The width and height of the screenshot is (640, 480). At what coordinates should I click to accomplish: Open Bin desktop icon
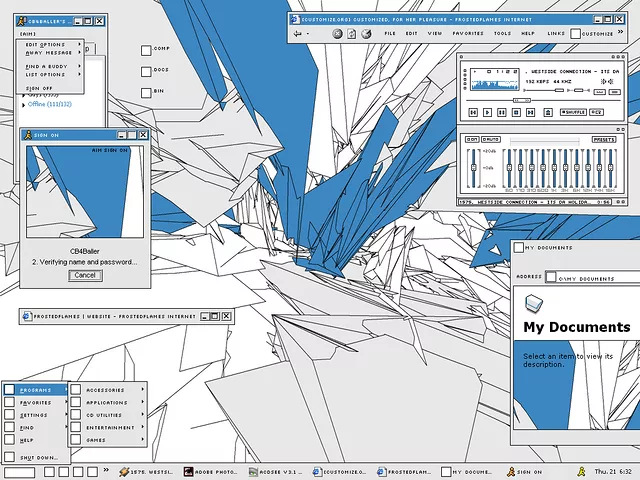pyautogui.click(x=146, y=93)
